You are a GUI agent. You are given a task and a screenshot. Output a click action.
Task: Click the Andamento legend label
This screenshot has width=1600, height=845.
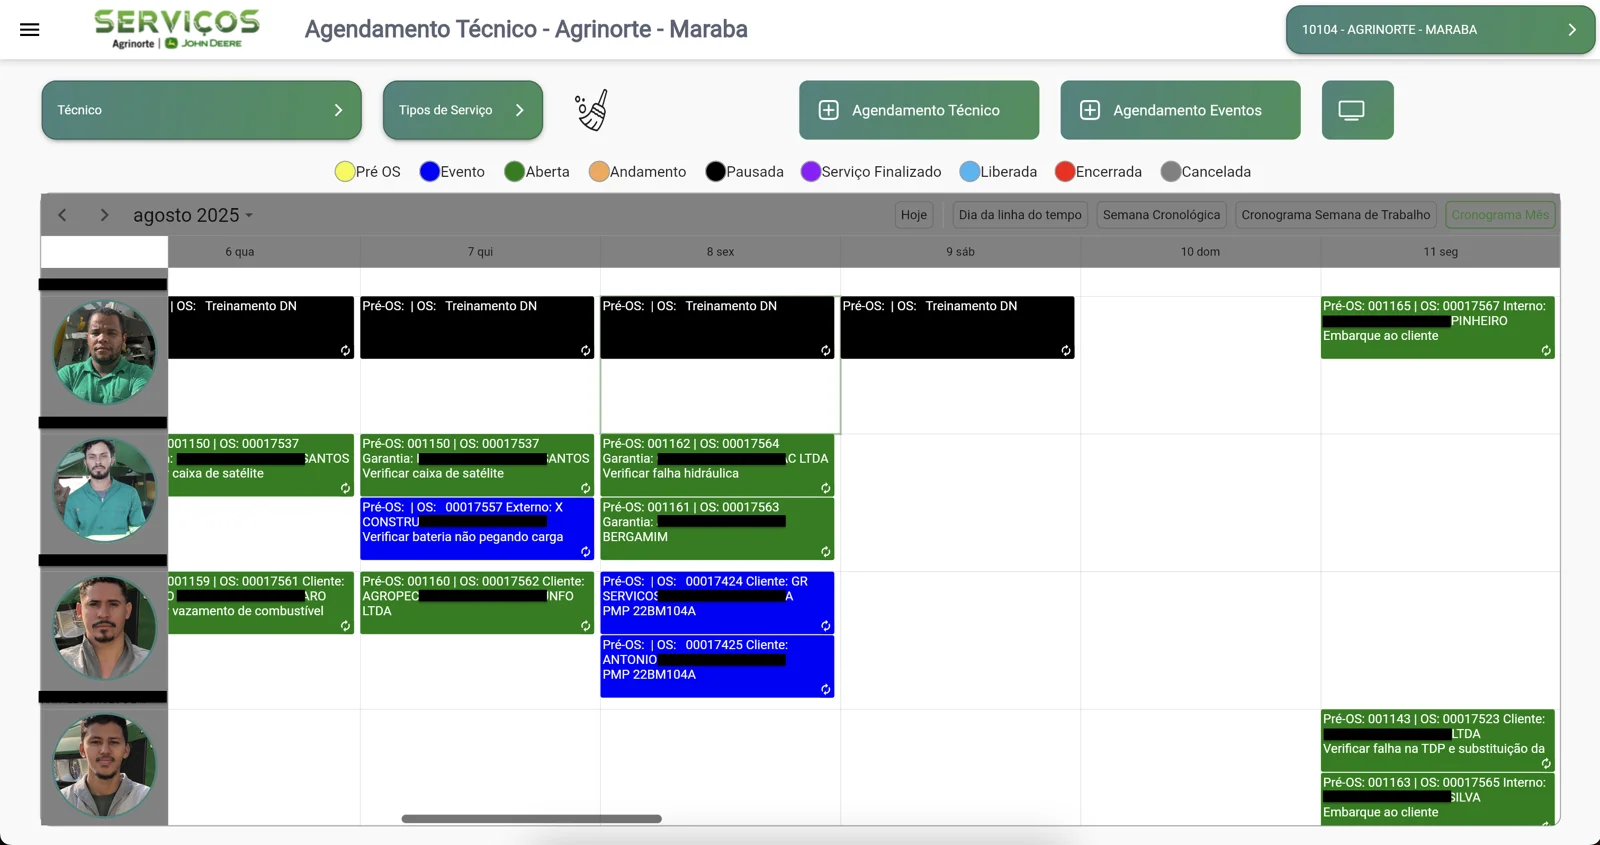pyautogui.click(x=648, y=172)
